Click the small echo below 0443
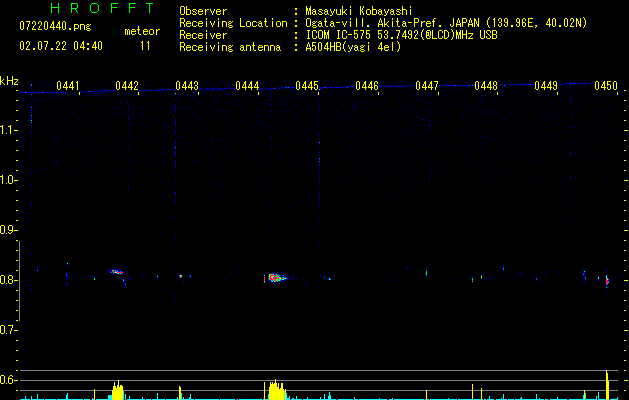The width and height of the screenshot is (629, 400). coord(181,276)
